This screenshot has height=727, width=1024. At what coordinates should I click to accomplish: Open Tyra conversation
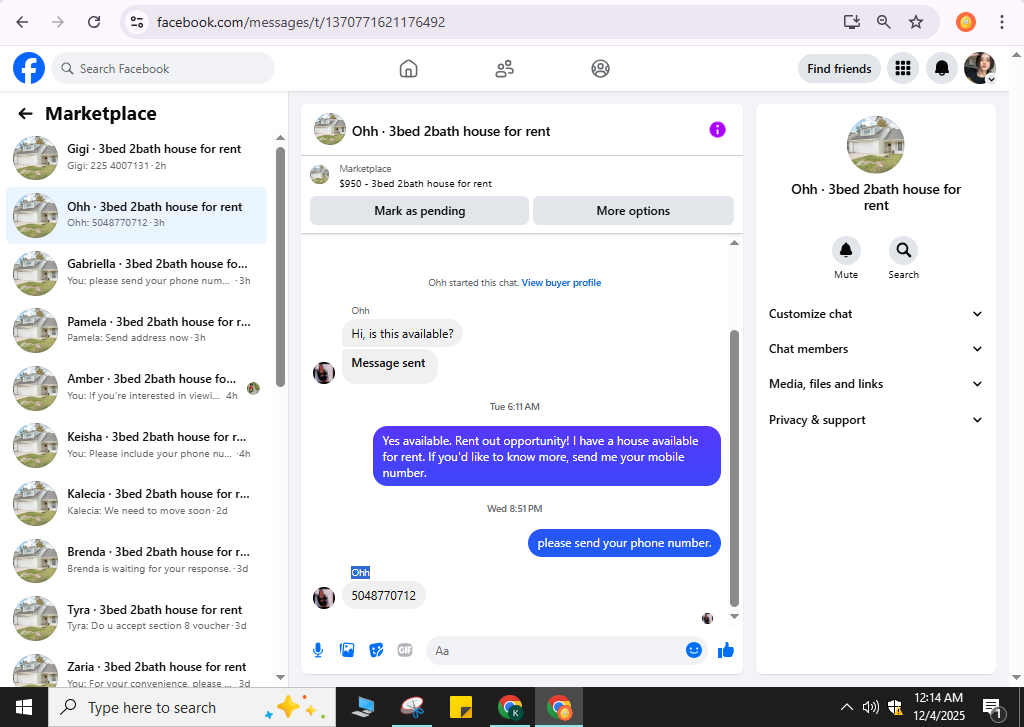click(136, 617)
